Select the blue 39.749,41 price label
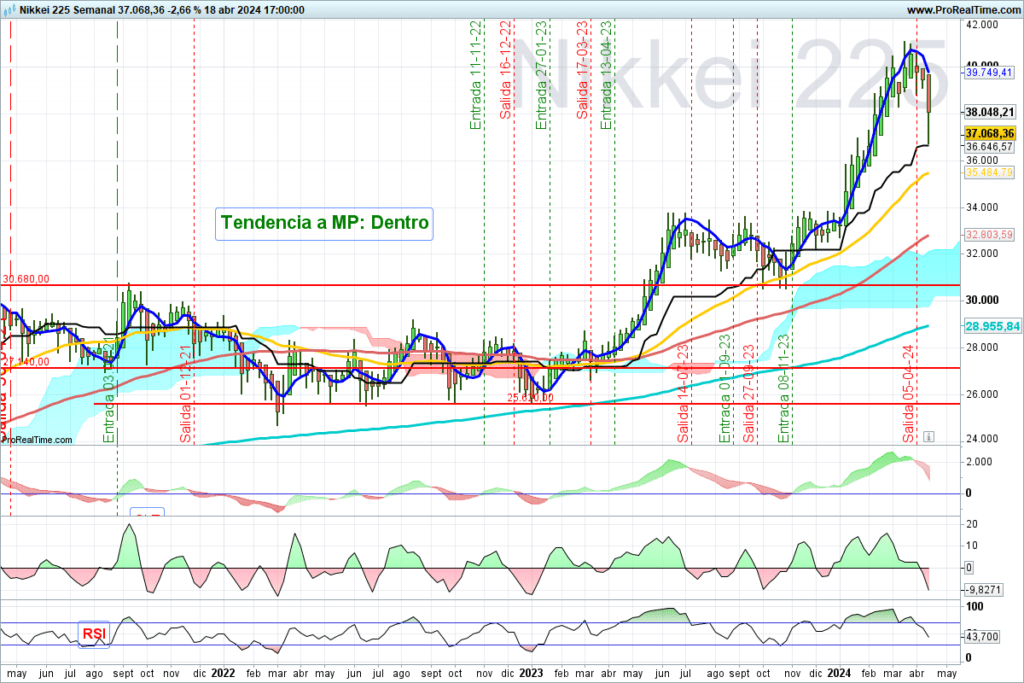This screenshot has height=683, width=1024. coord(989,72)
